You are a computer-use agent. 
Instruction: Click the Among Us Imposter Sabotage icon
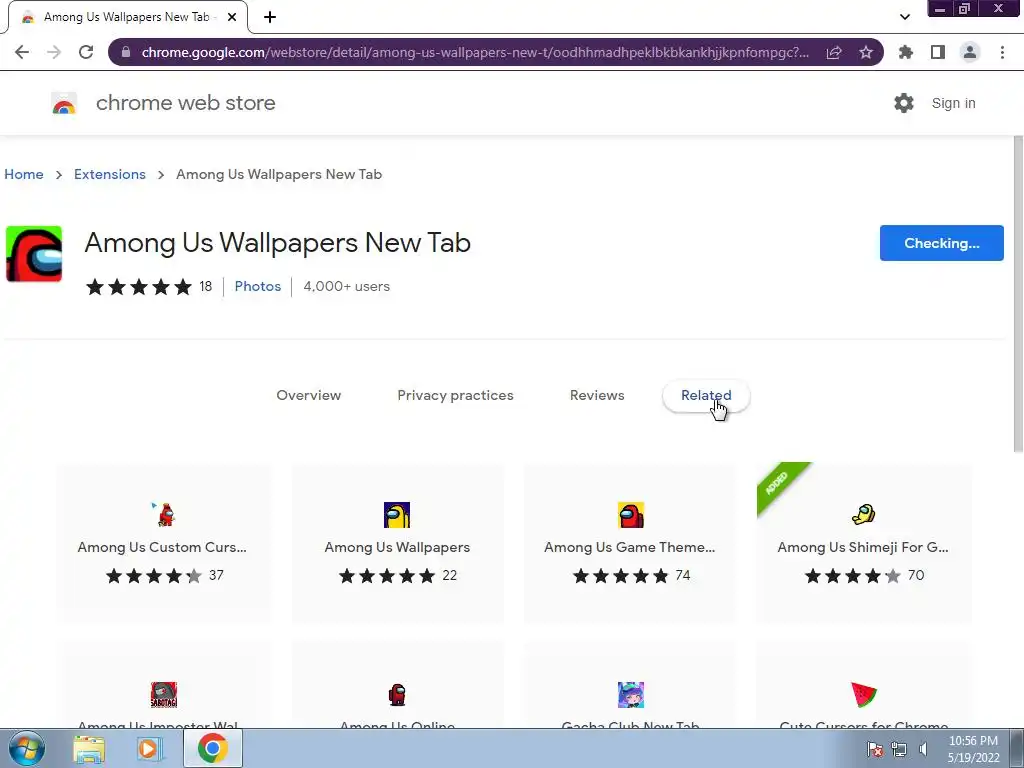coord(163,695)
